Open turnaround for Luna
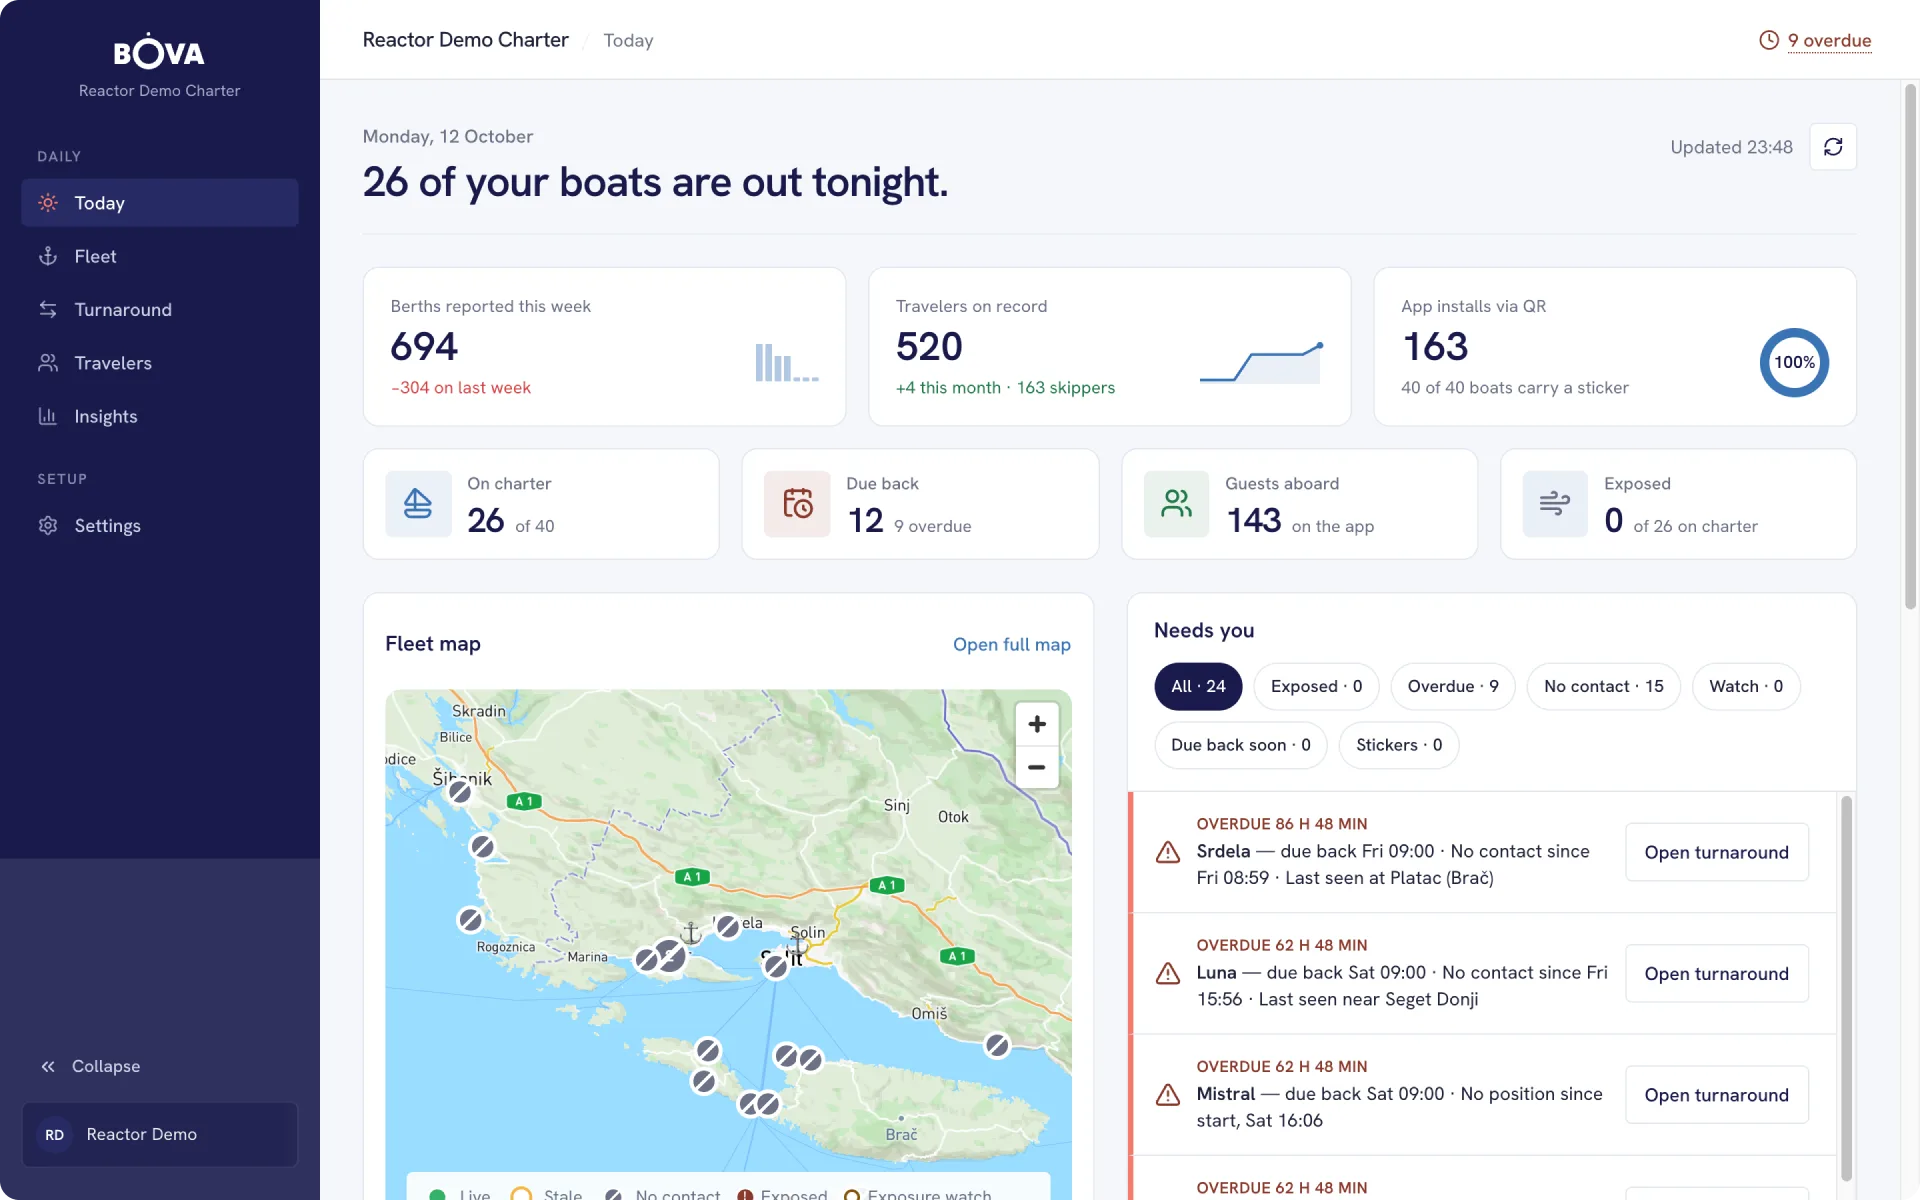The height and width of the screenshot is (1200, 1920). point(1716,973)
